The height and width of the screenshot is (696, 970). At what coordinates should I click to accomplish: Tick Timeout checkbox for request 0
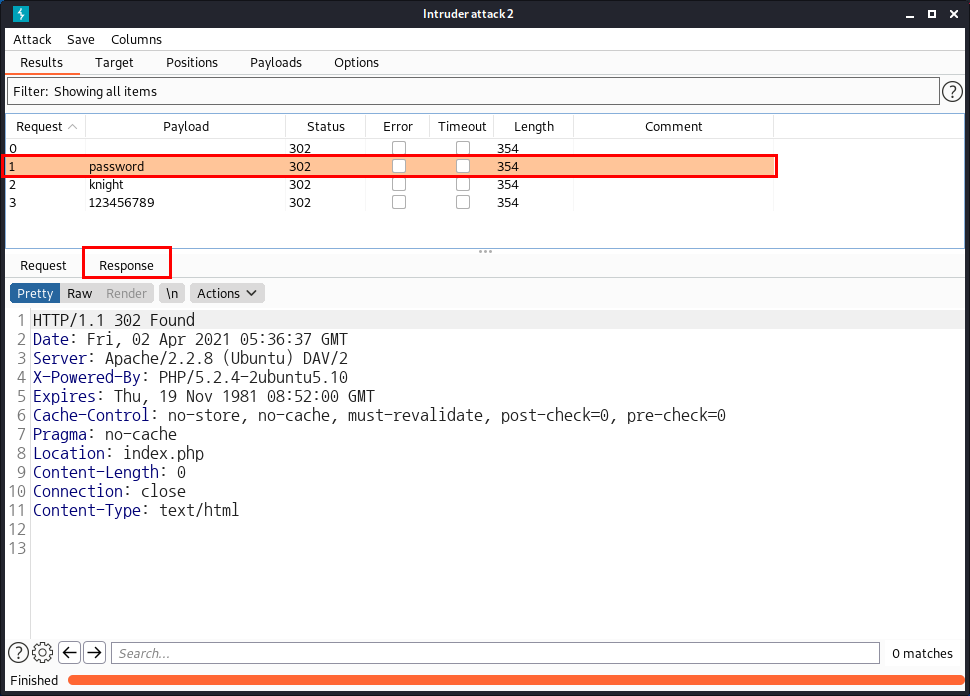(x=463, y=148)
